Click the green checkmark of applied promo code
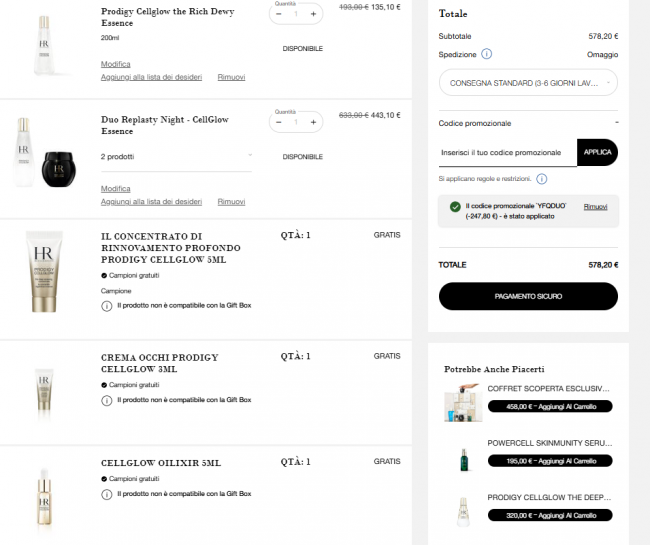The height and width of the screenshot is (545, 650). tap(455, 206)
